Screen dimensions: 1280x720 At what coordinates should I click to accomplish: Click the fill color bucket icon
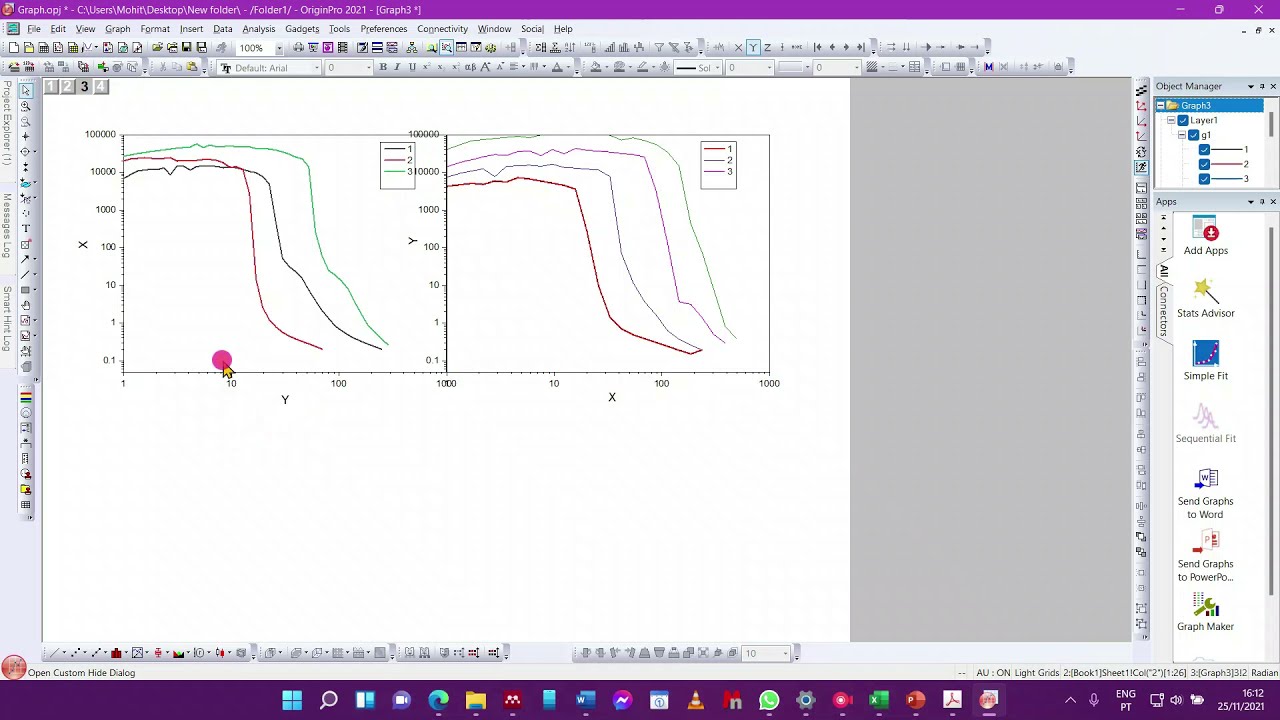597,67
